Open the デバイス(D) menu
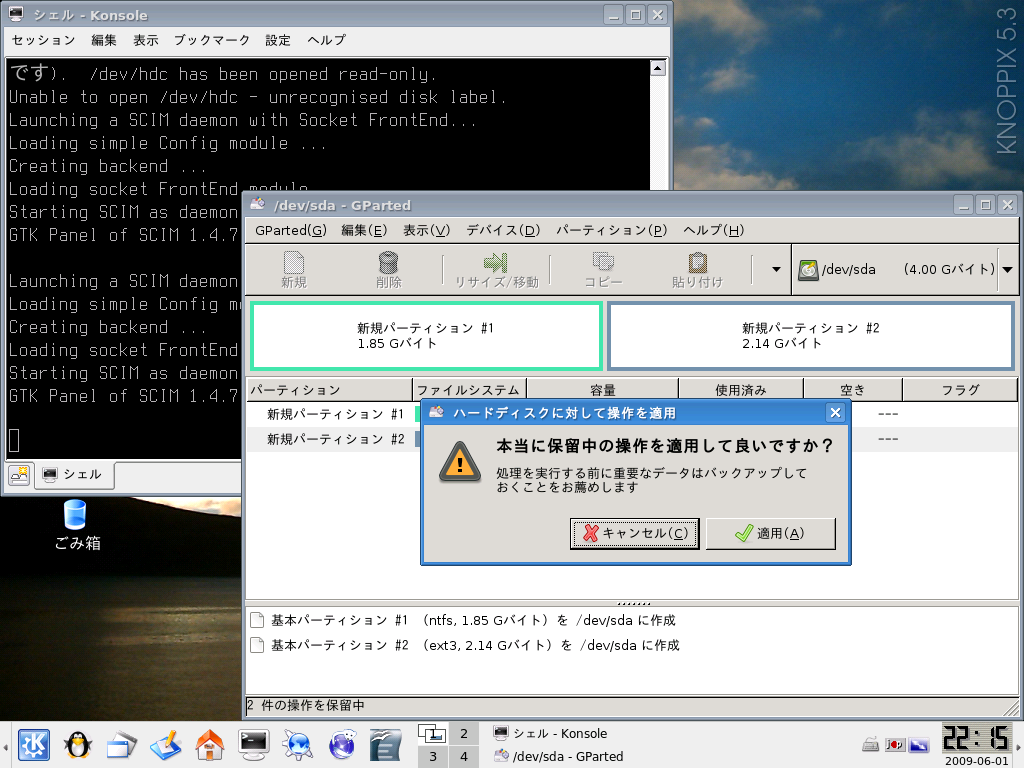 pyautogui.click(x=503, y=230)
